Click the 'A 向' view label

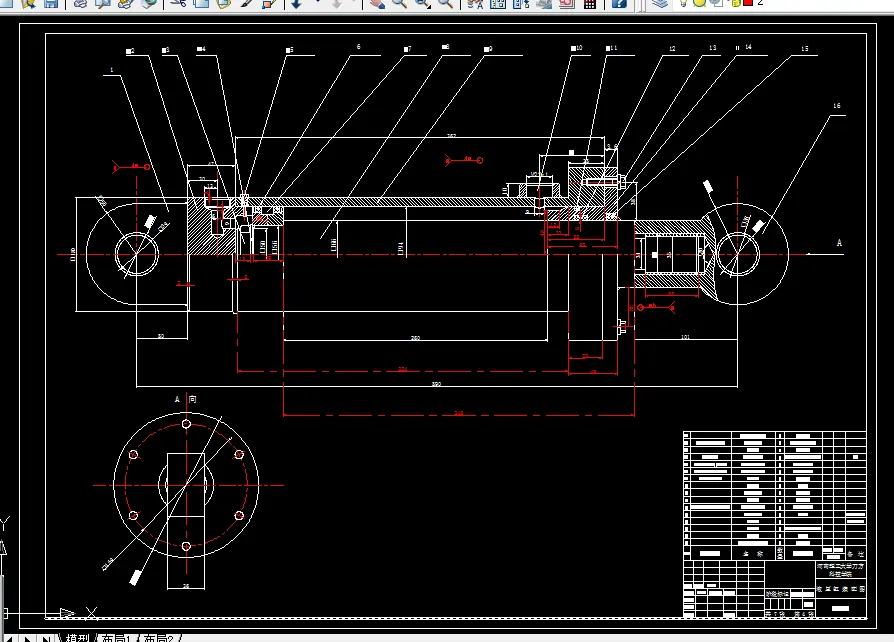pyautogui.click(x=185, y=399)
